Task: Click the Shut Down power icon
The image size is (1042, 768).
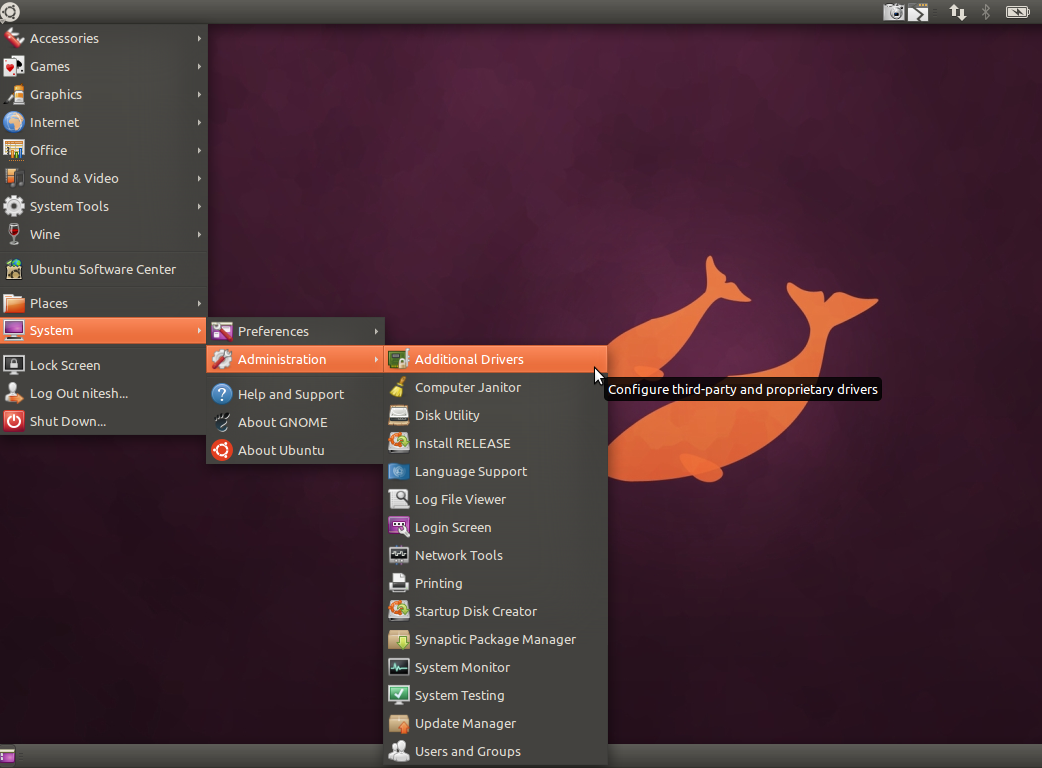Action: tap(14, 421)
